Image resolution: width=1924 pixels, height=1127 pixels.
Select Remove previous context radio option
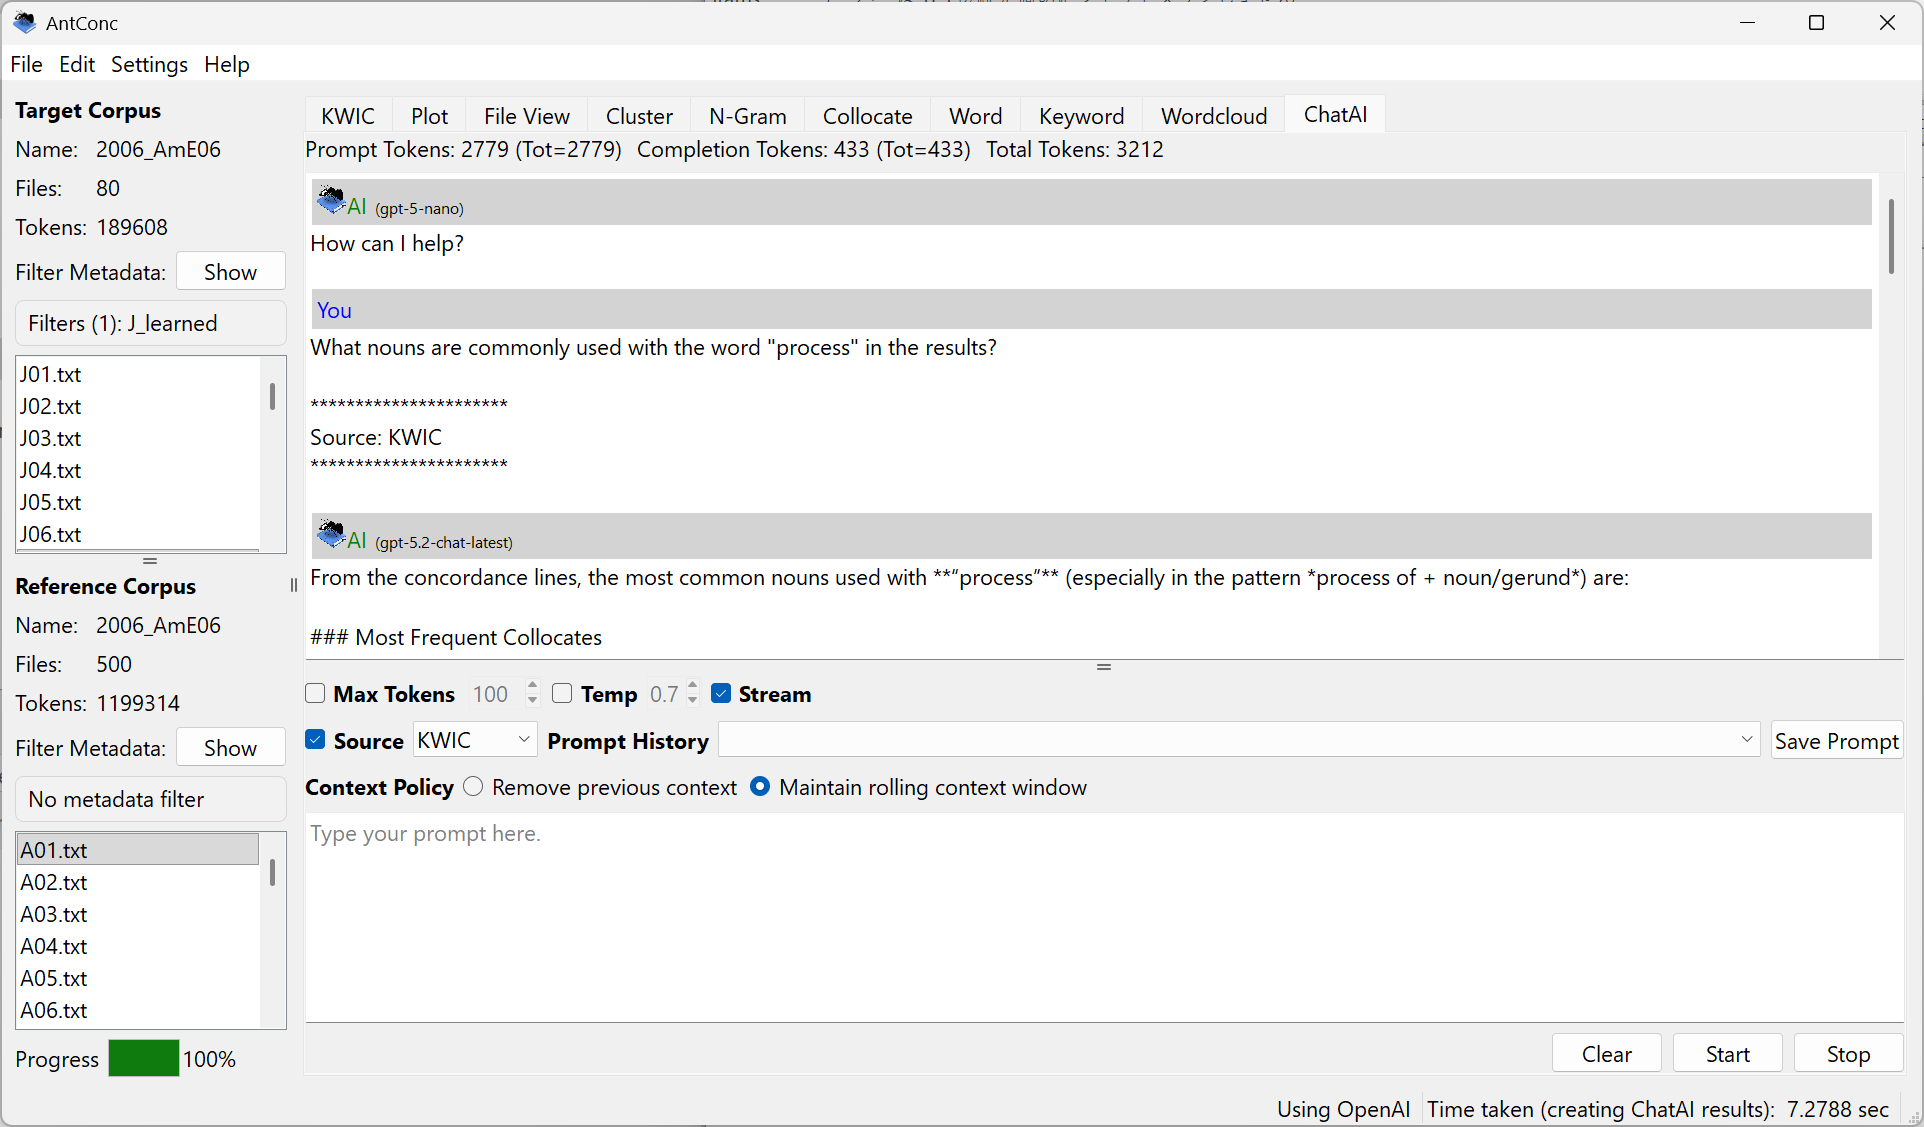[473, 787]
